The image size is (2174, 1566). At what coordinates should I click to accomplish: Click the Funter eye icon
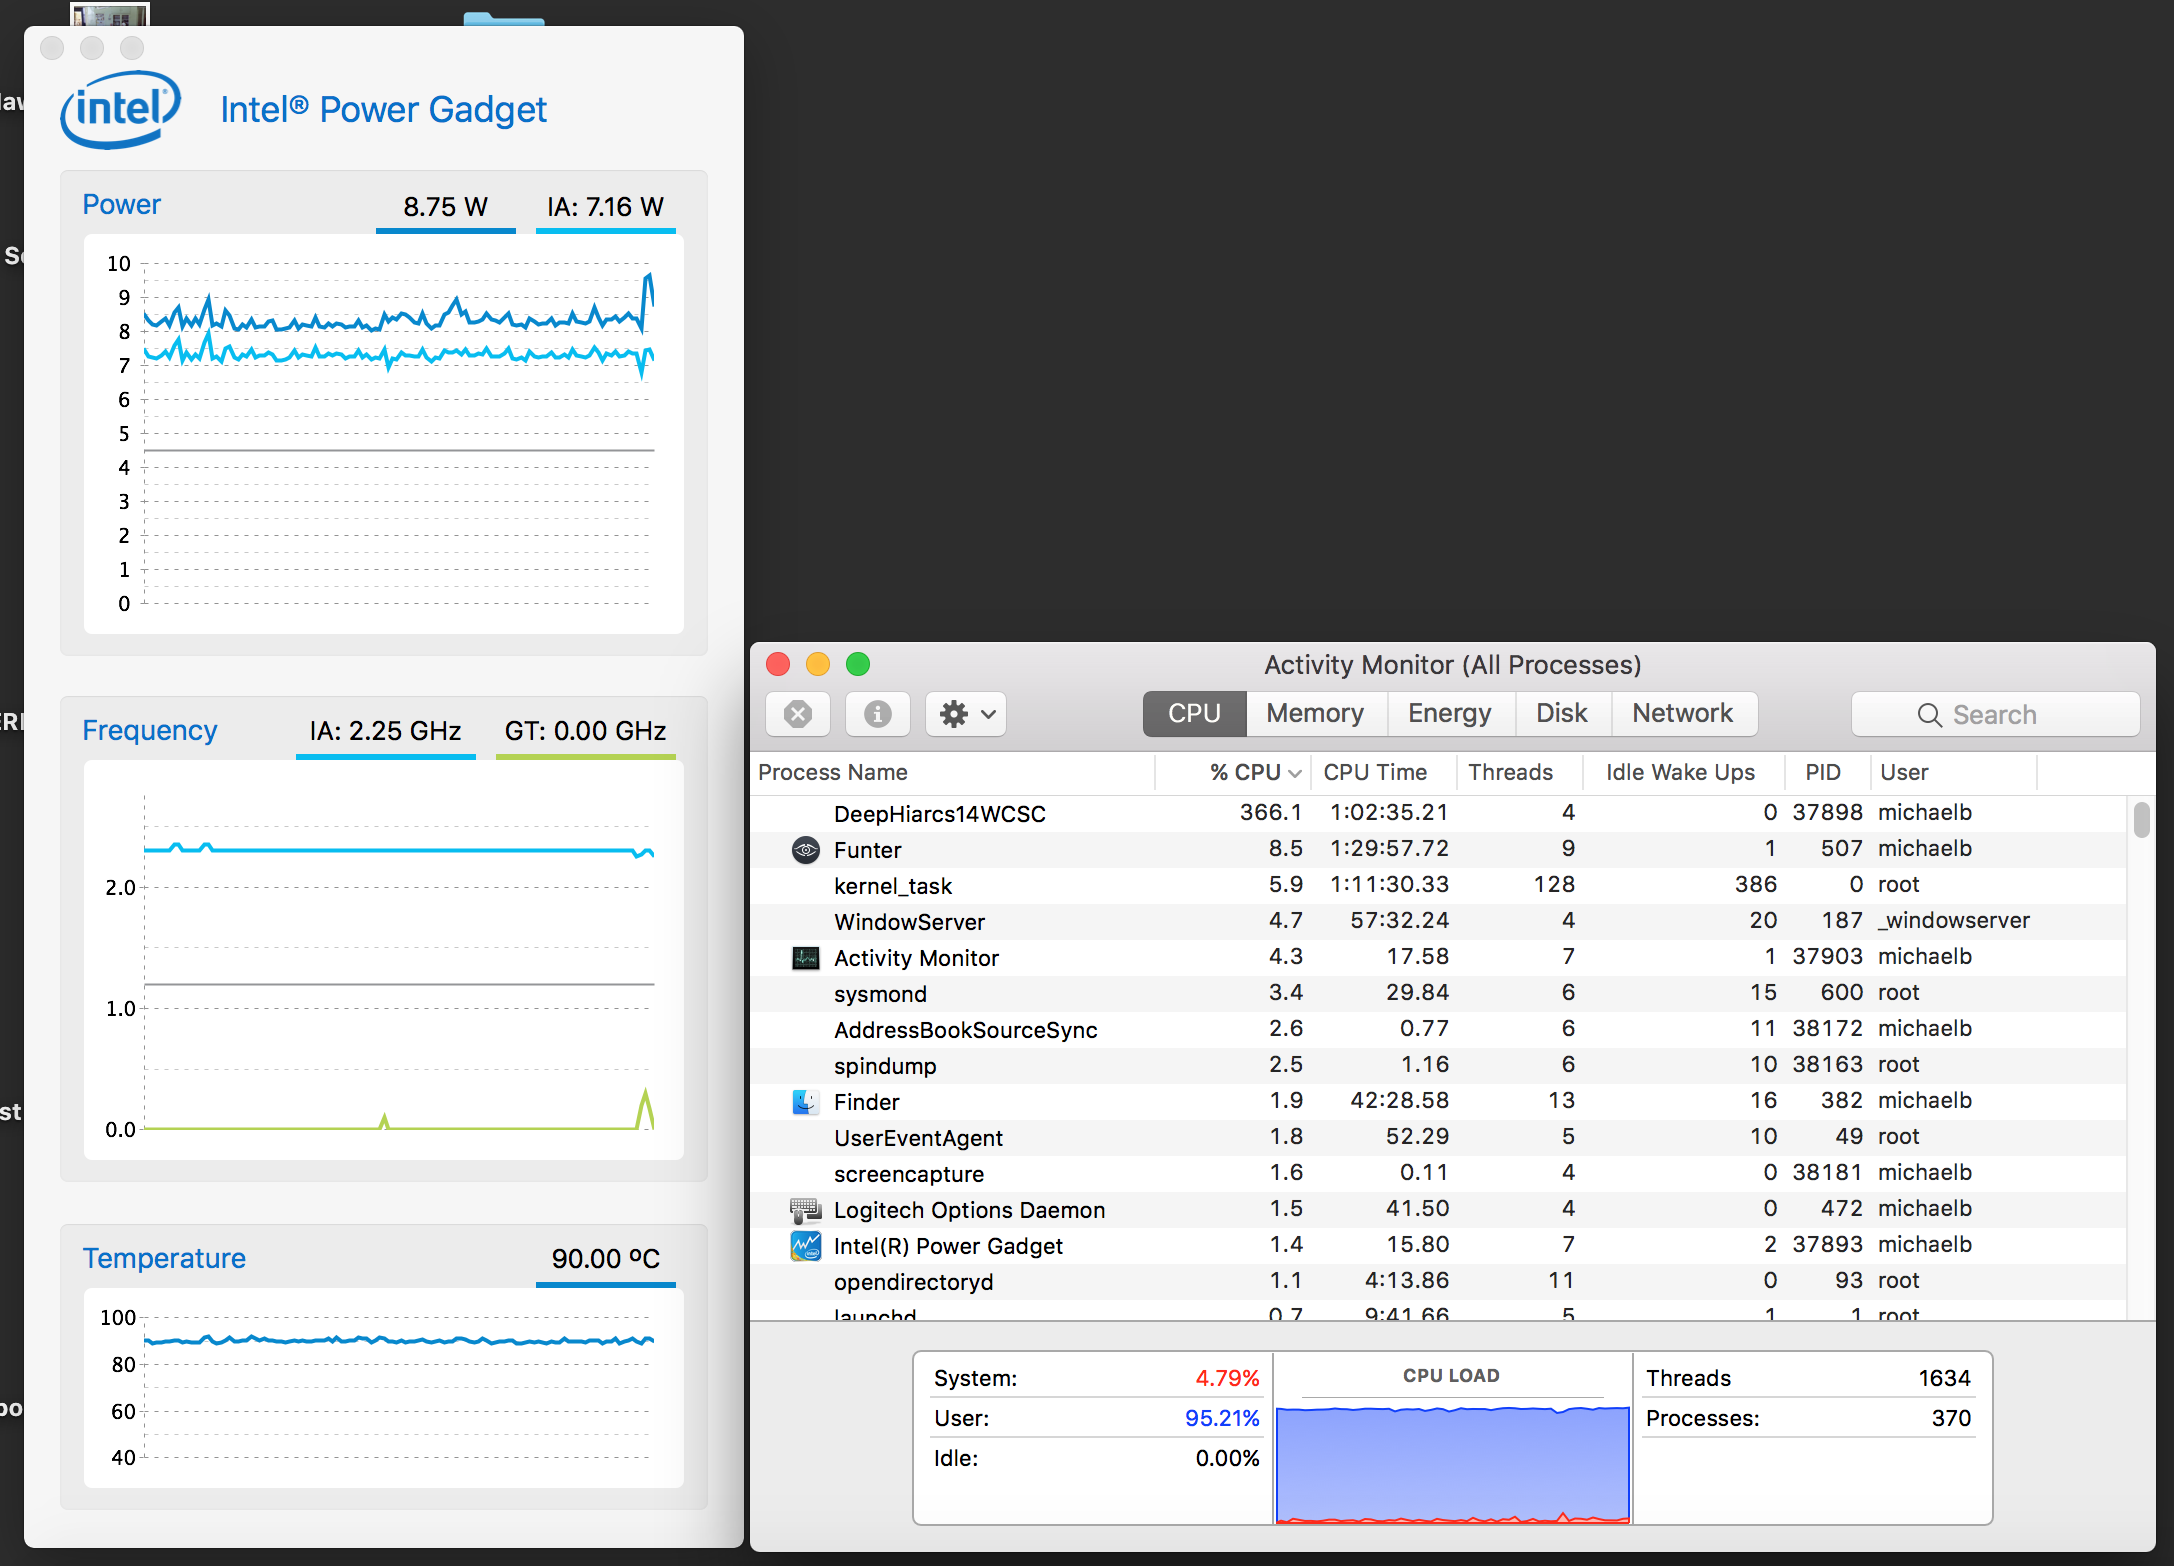pyautogui.click(x=805, y=850)
